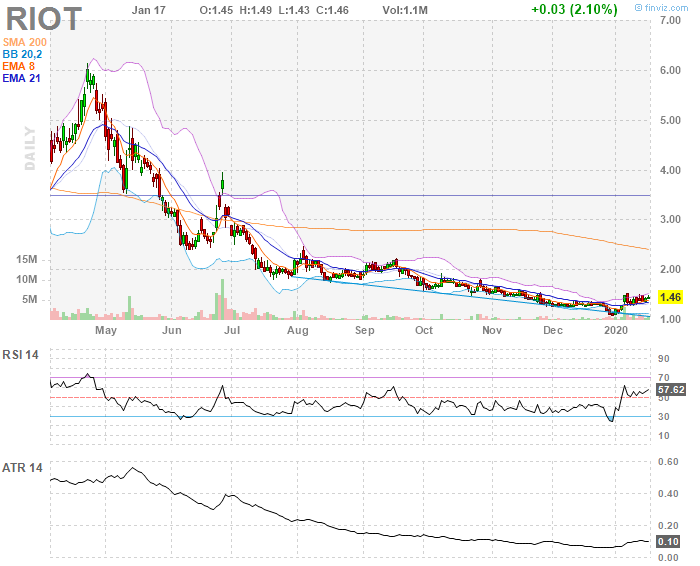The height and width of the screenshot is (566, 700).
Task: Select the May marker on time axis
Action: (x=105, y=329)
